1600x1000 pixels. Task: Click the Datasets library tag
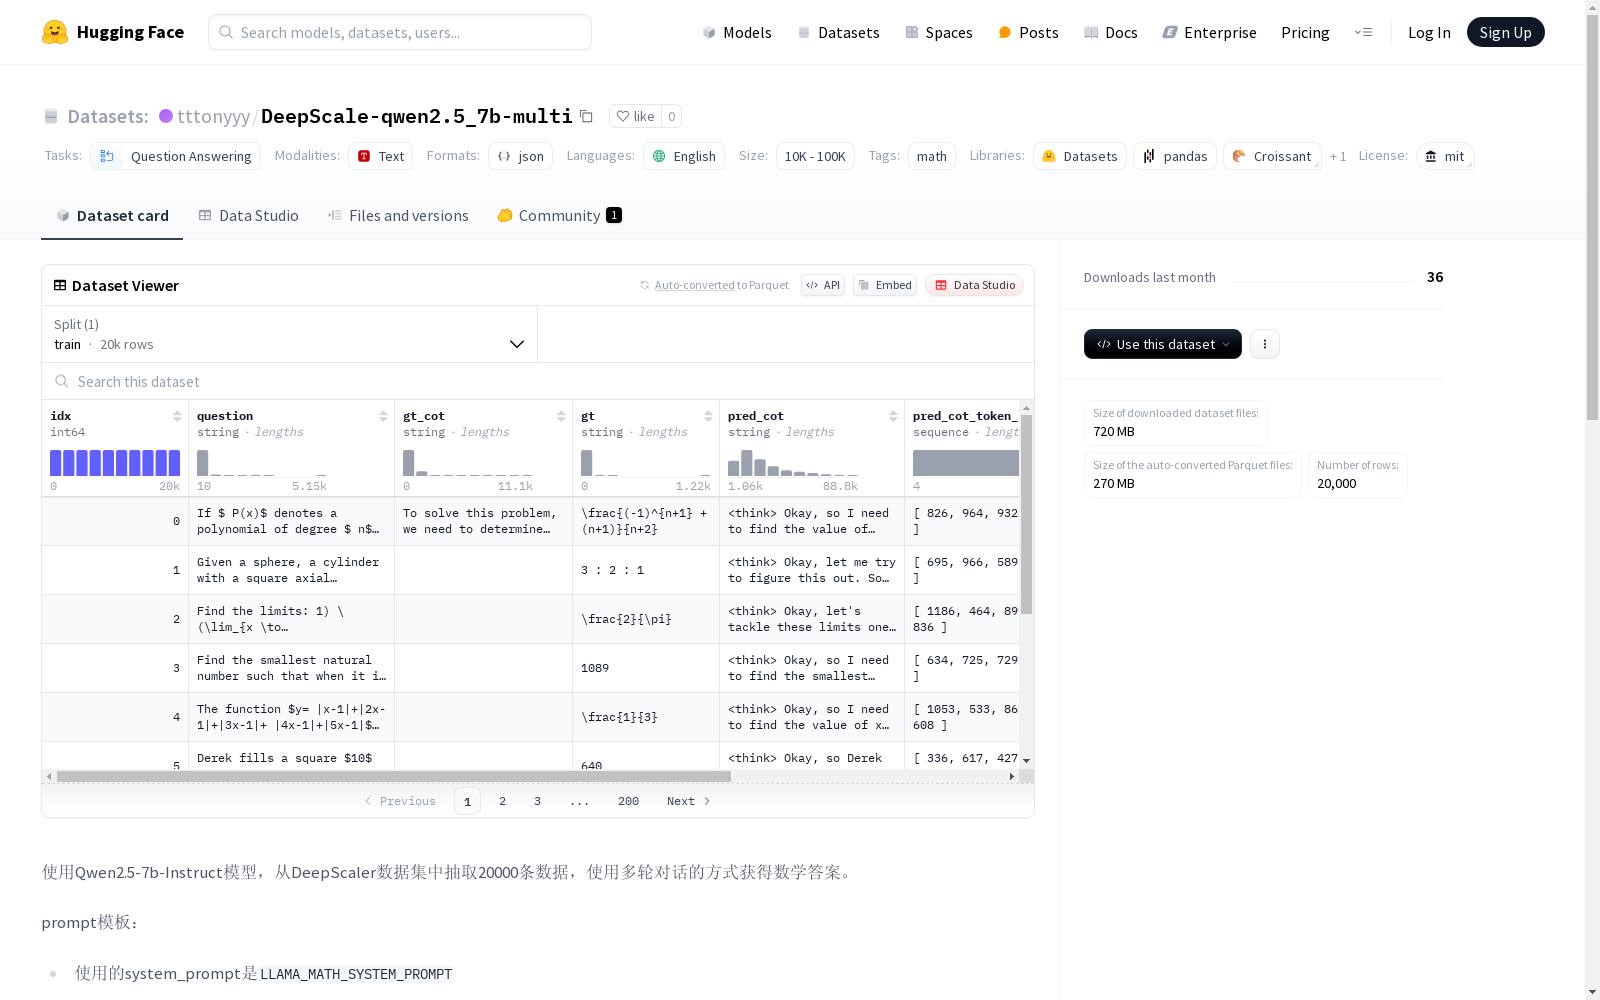tap(1080, 156)
